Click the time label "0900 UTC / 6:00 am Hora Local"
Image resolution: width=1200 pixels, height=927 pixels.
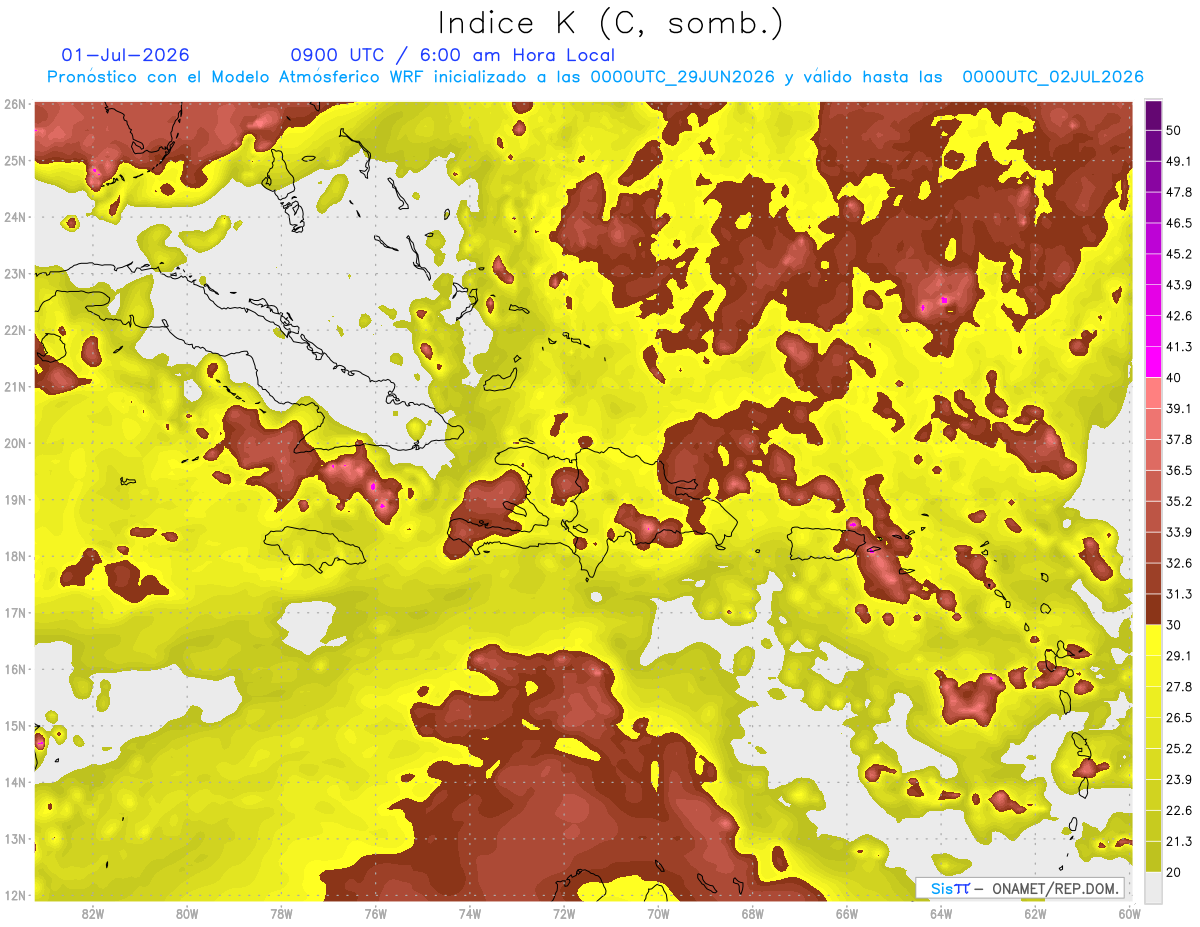tap(452, 55)
